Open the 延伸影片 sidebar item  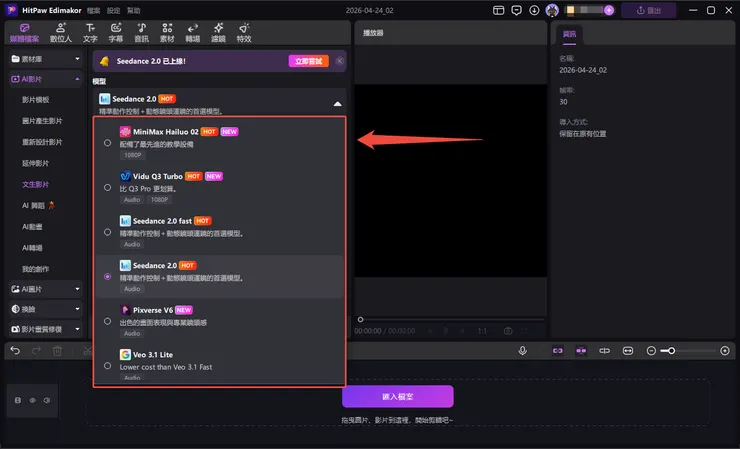click(36, 163)
